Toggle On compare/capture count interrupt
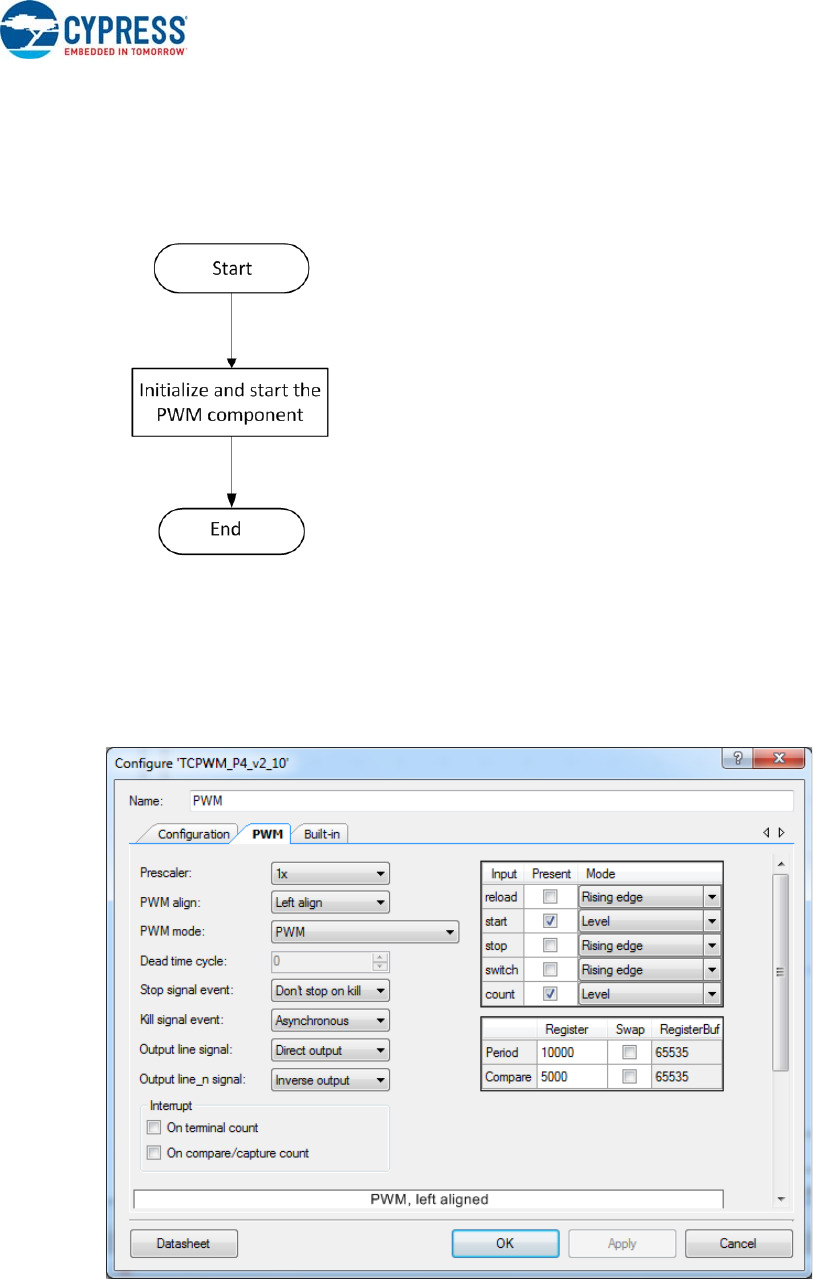The image size is (813, 1279). tap(154, 1153)
